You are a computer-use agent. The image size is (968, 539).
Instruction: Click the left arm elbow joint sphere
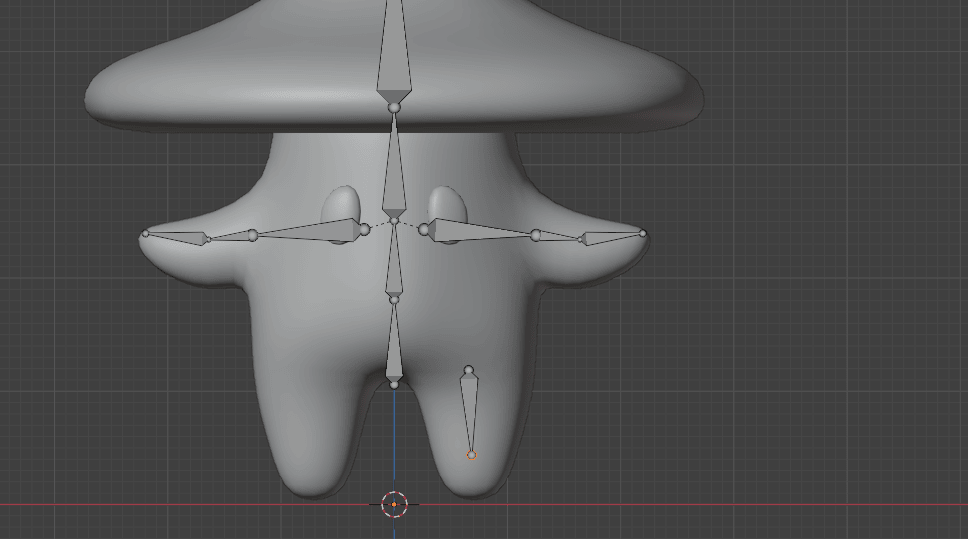(x=253, y=235)
